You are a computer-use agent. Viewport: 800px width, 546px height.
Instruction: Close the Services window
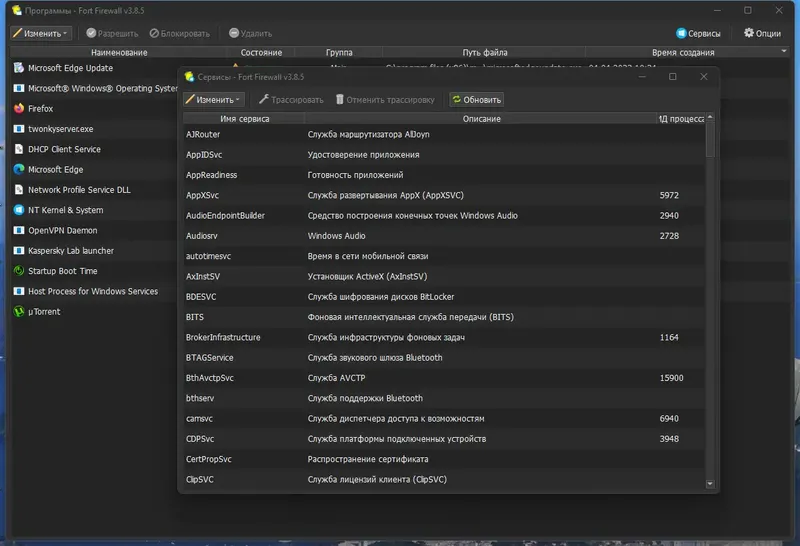point(704,77)
